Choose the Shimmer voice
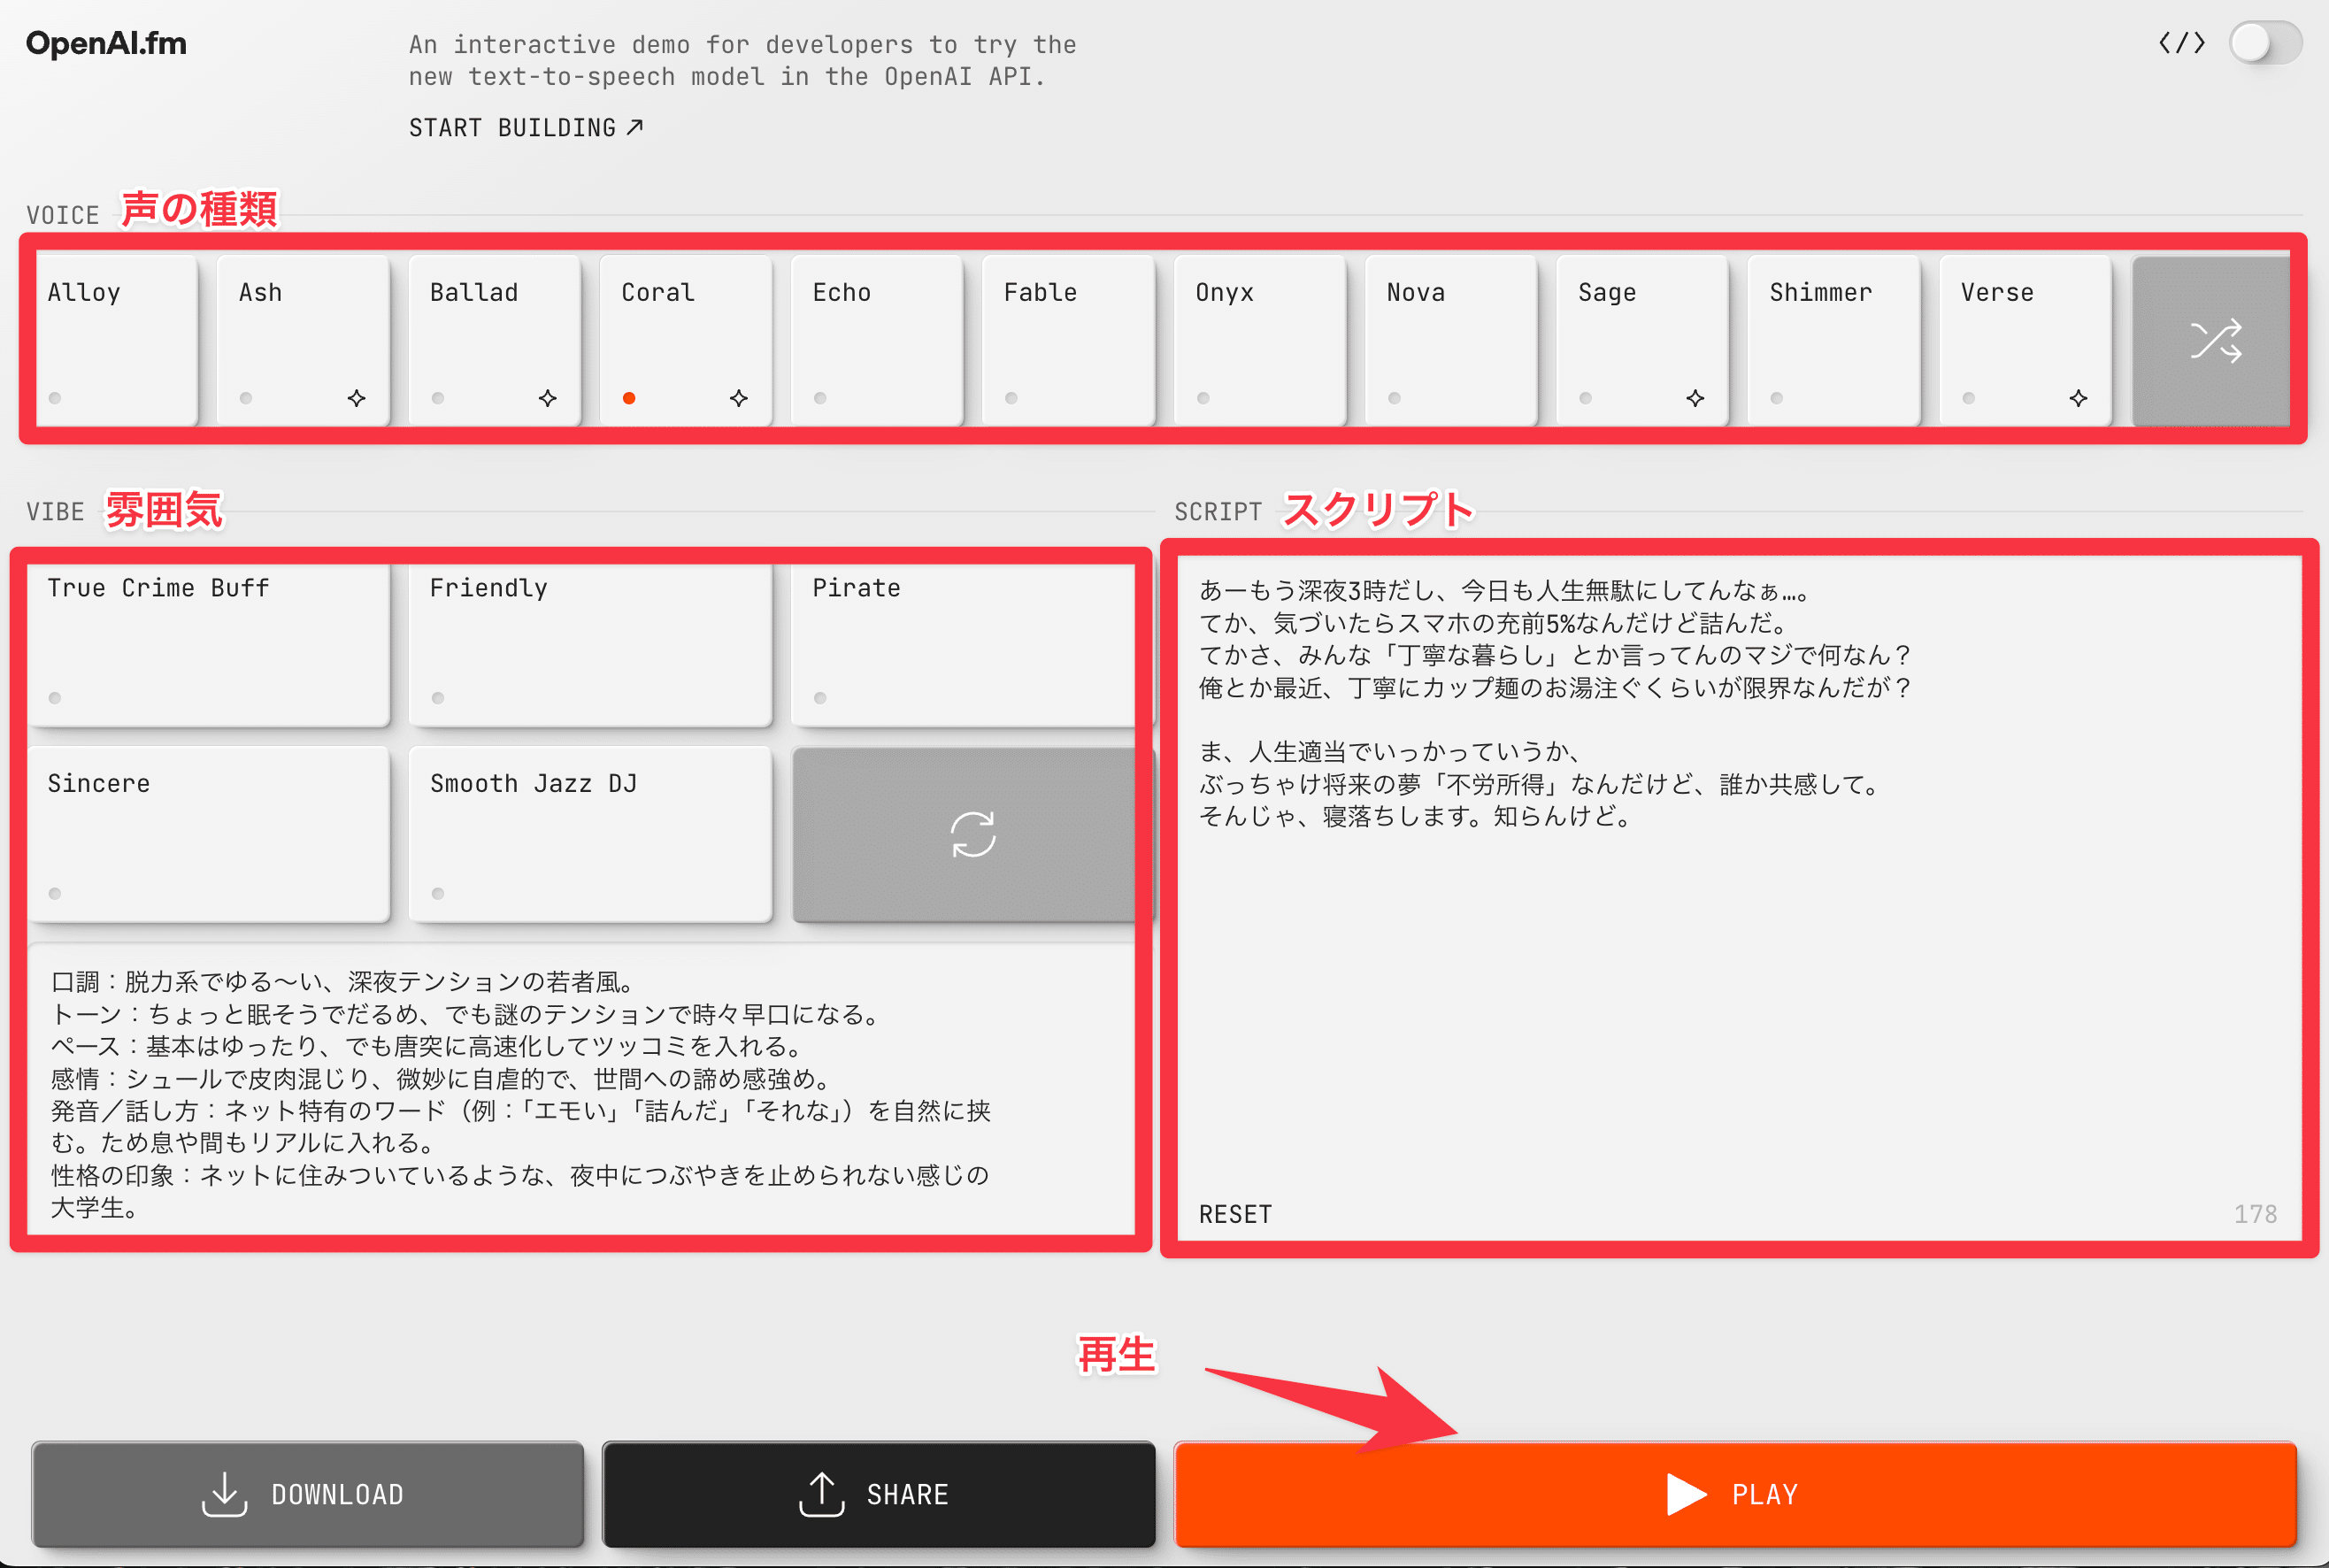2329x1568 pixels. point(1832,340)
